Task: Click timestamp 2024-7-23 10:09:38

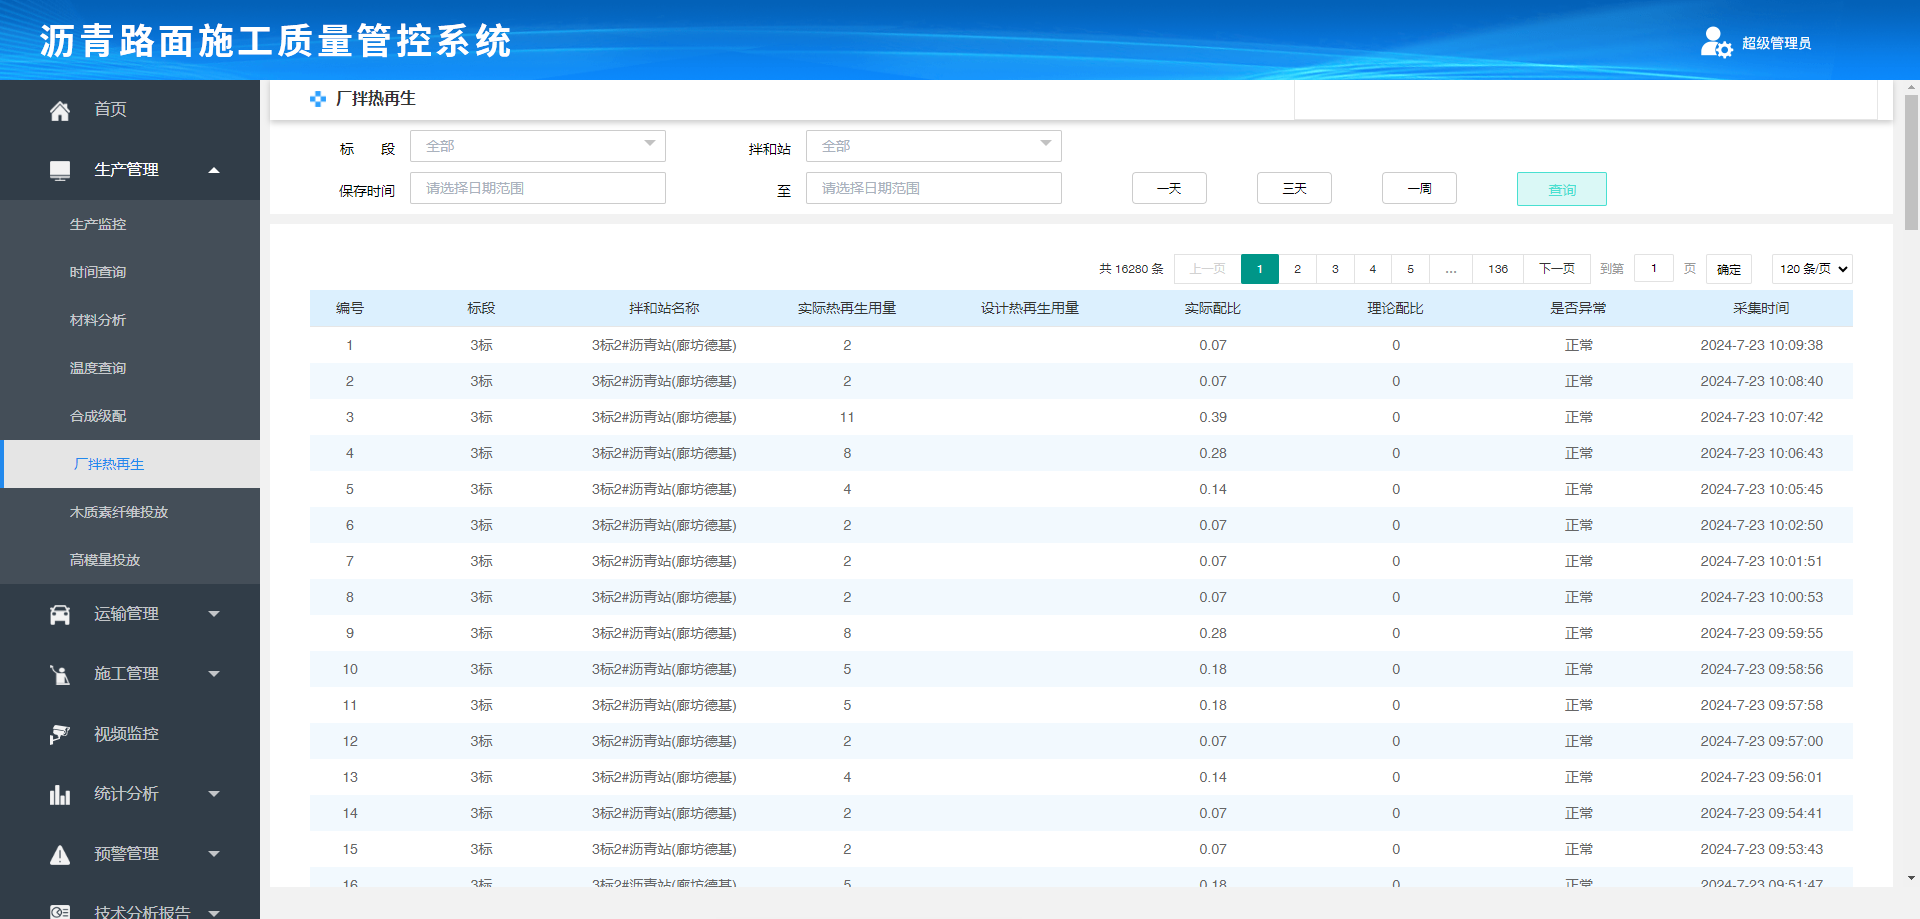Action: pyautogui.click(x=1761, y=345)
